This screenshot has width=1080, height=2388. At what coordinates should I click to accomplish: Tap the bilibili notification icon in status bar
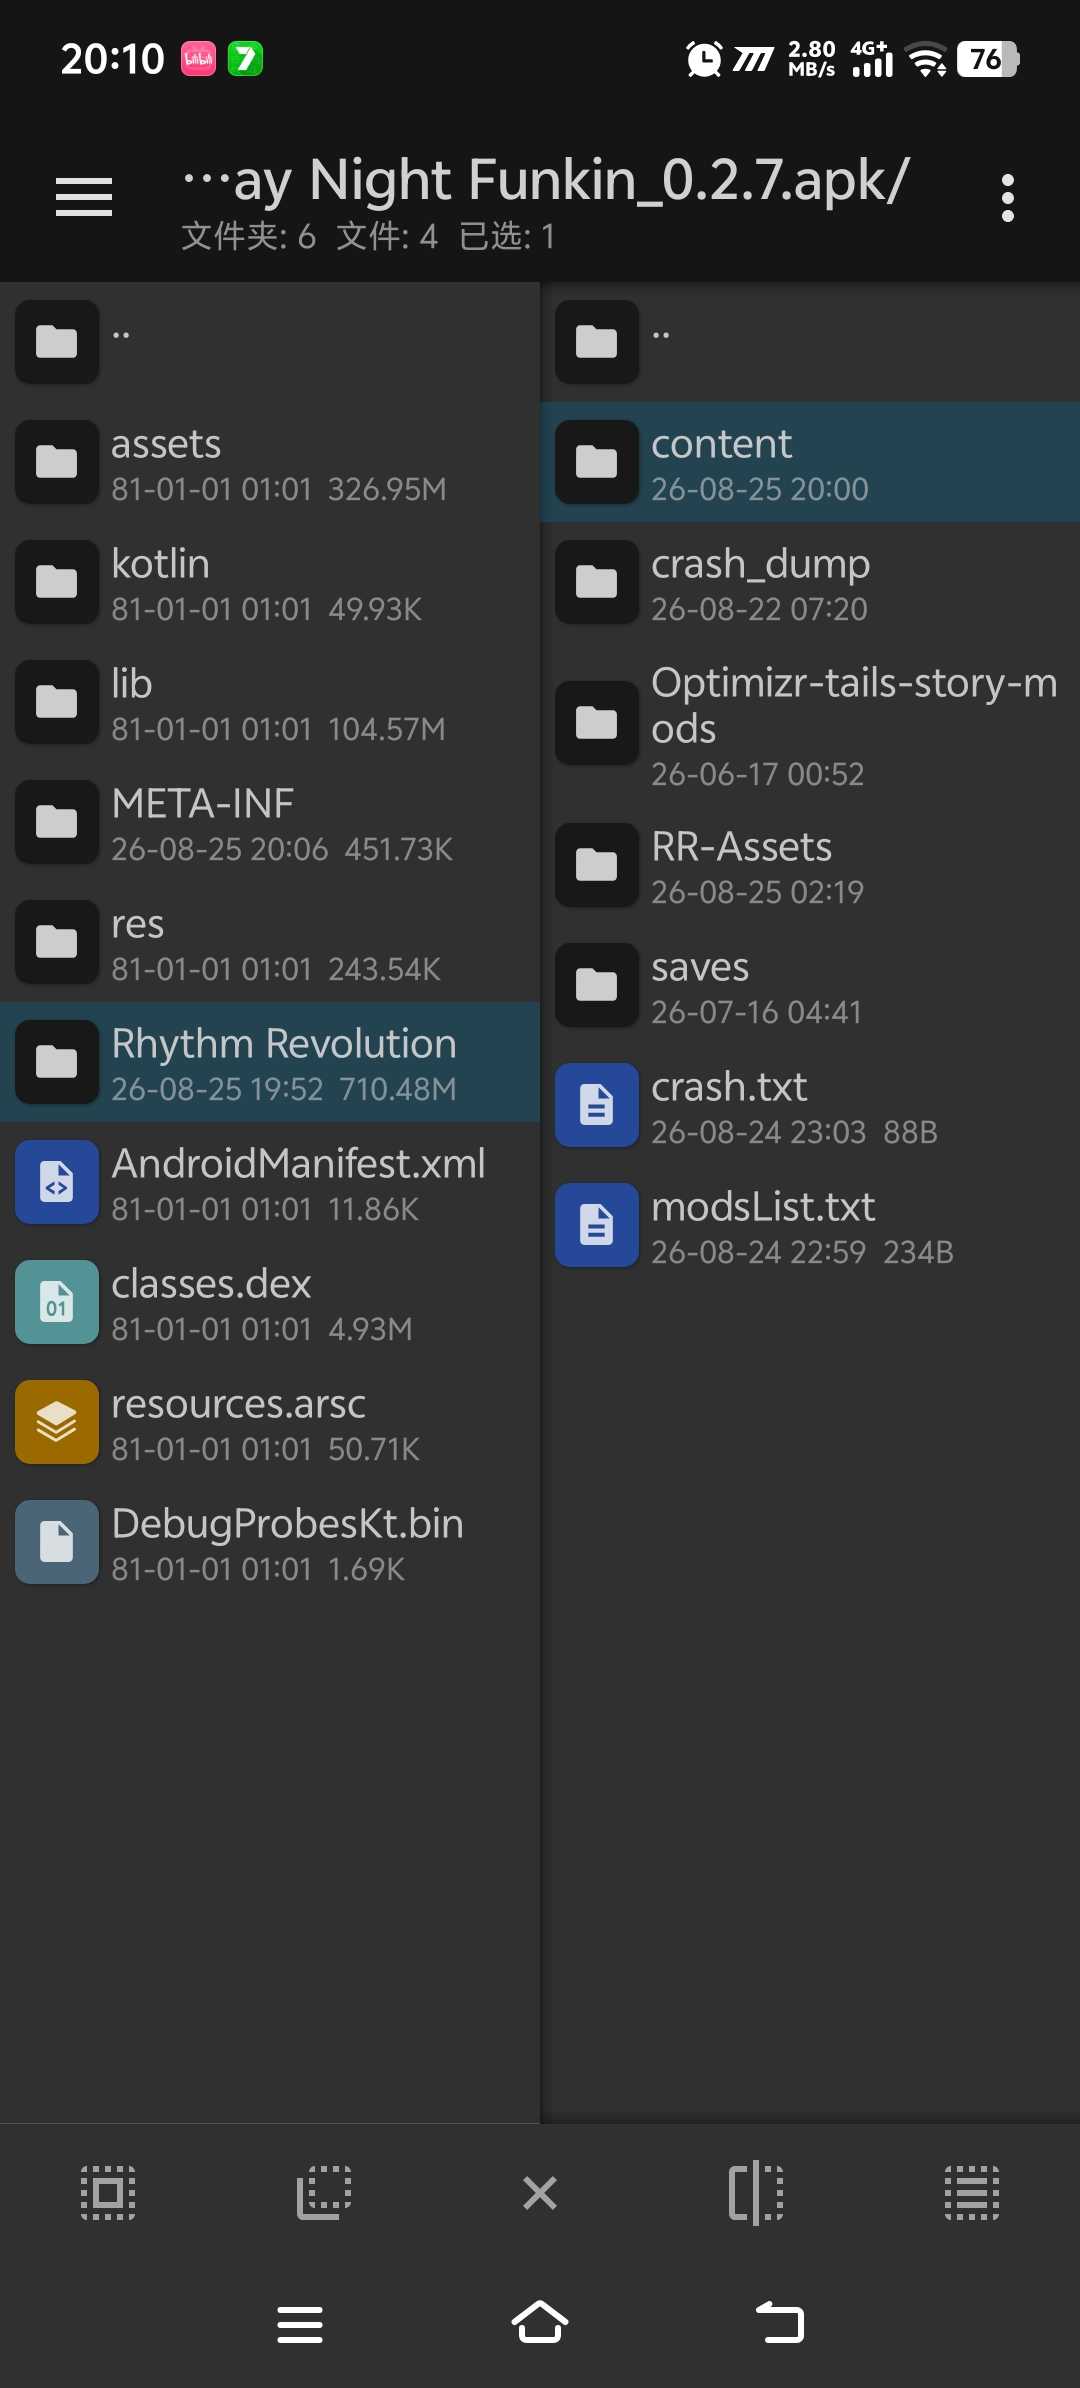(x=198, y=59)
